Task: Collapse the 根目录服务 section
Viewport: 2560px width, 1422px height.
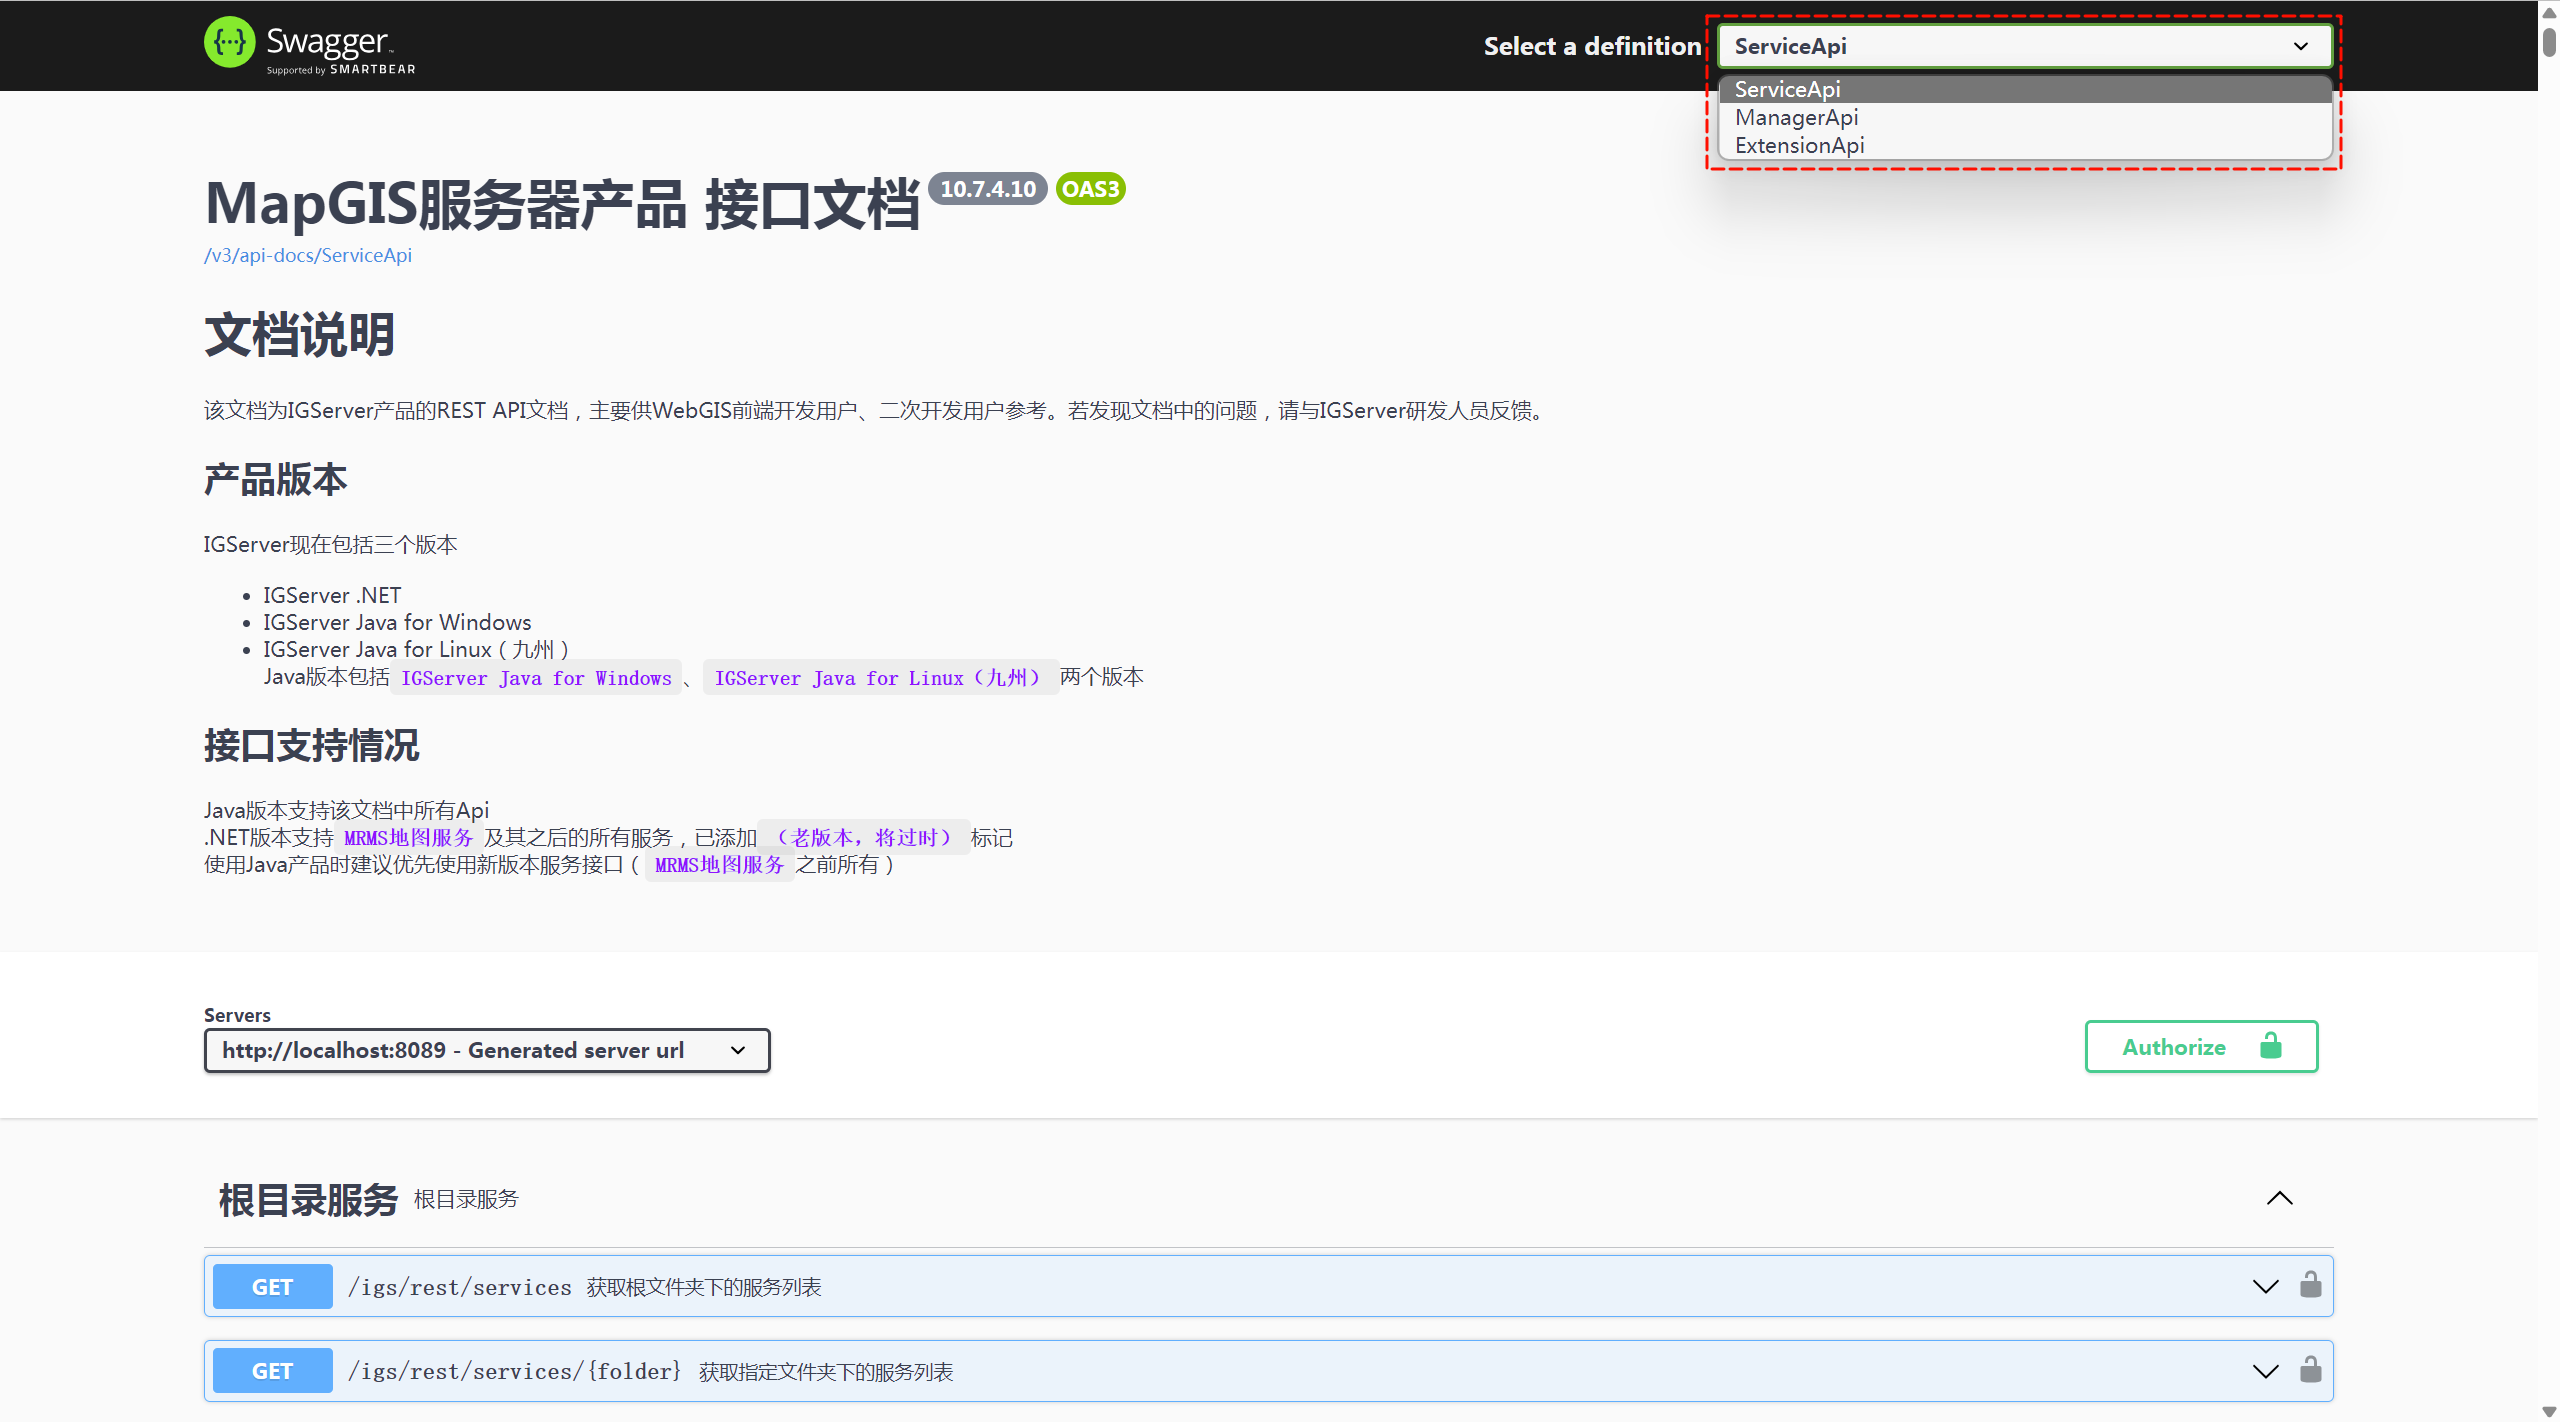Action: click(x=2278, y=1198)
